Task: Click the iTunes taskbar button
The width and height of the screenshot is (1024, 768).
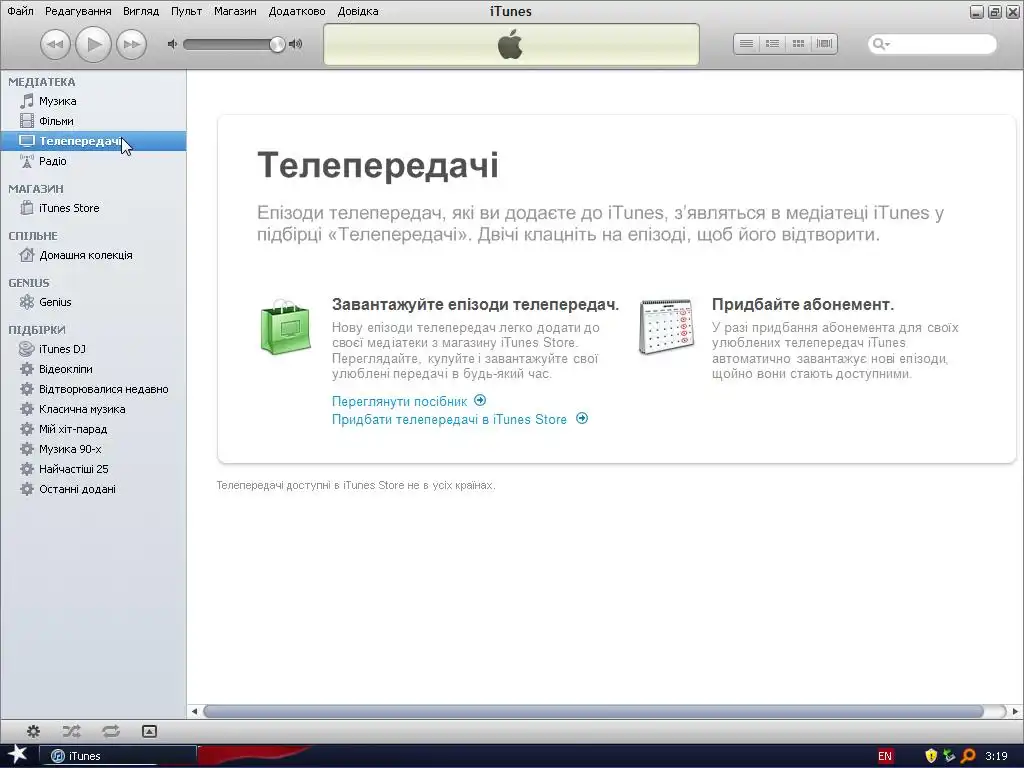Action: pos(118,756)
